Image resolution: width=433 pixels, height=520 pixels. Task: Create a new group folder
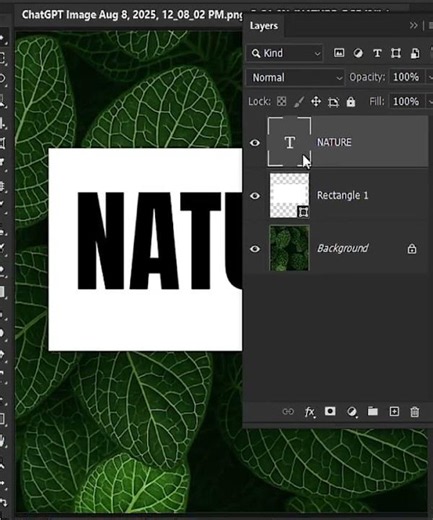pyautogui.click(x=373, y=411)
